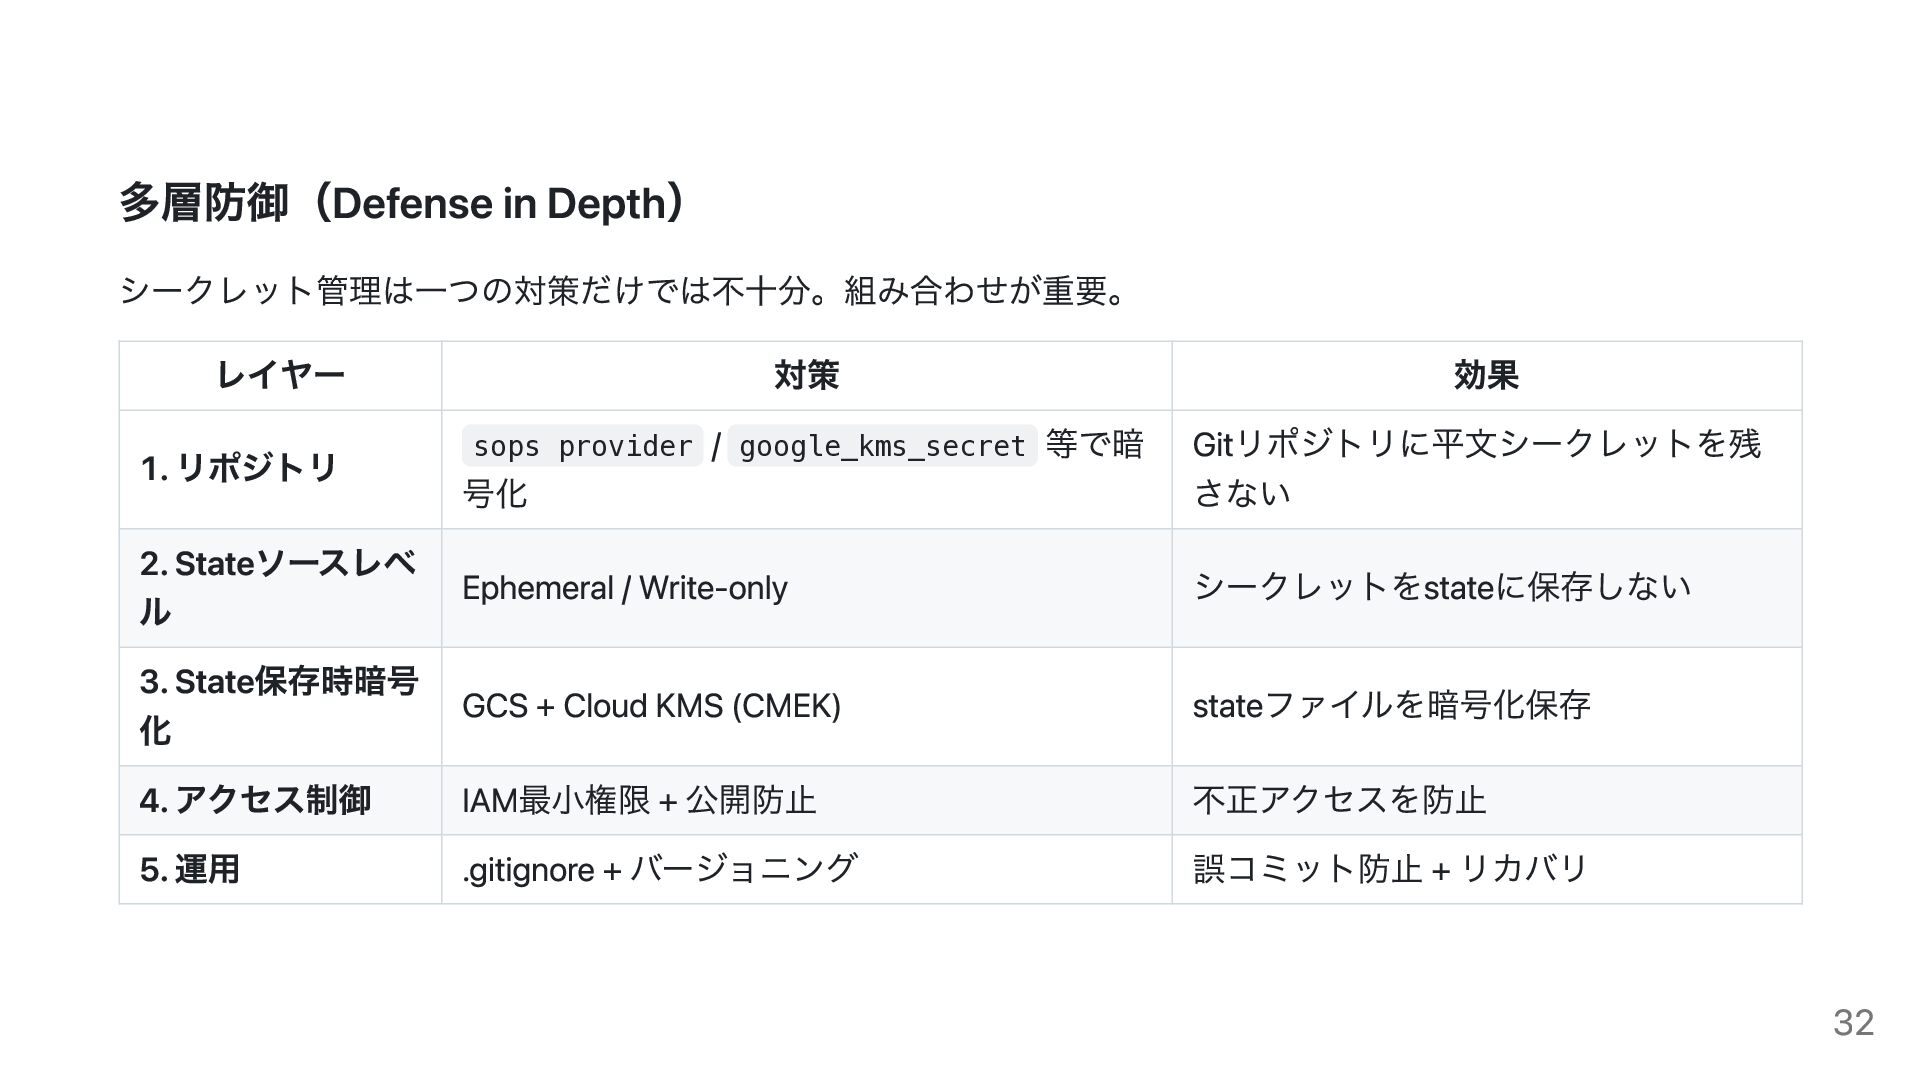Click the slide page number 32
This screenshot has width=1920, height=1080.
tap(1853, 1022)
